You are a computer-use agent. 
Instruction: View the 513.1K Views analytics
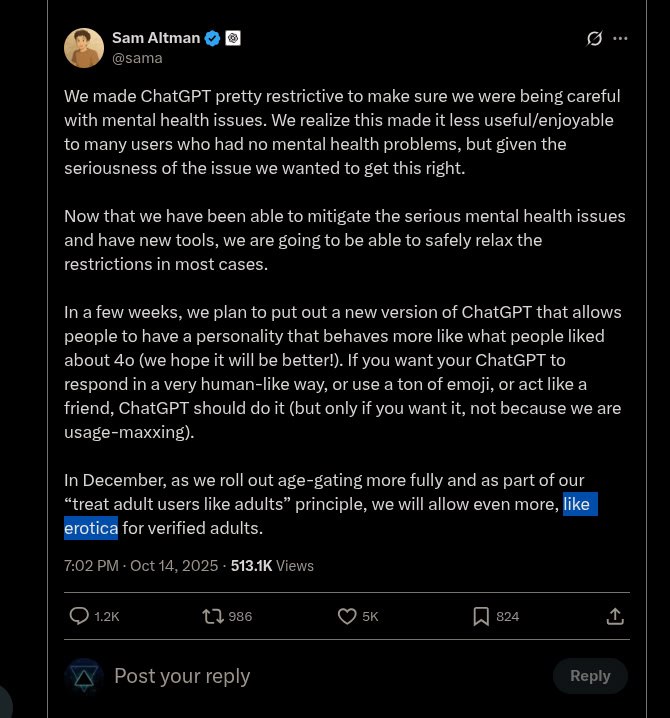tap(272, 565)
